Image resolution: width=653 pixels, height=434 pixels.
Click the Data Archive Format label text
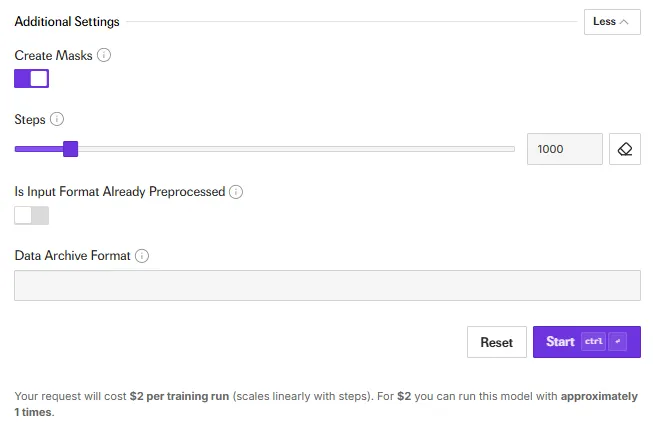[x=73, y=256]
